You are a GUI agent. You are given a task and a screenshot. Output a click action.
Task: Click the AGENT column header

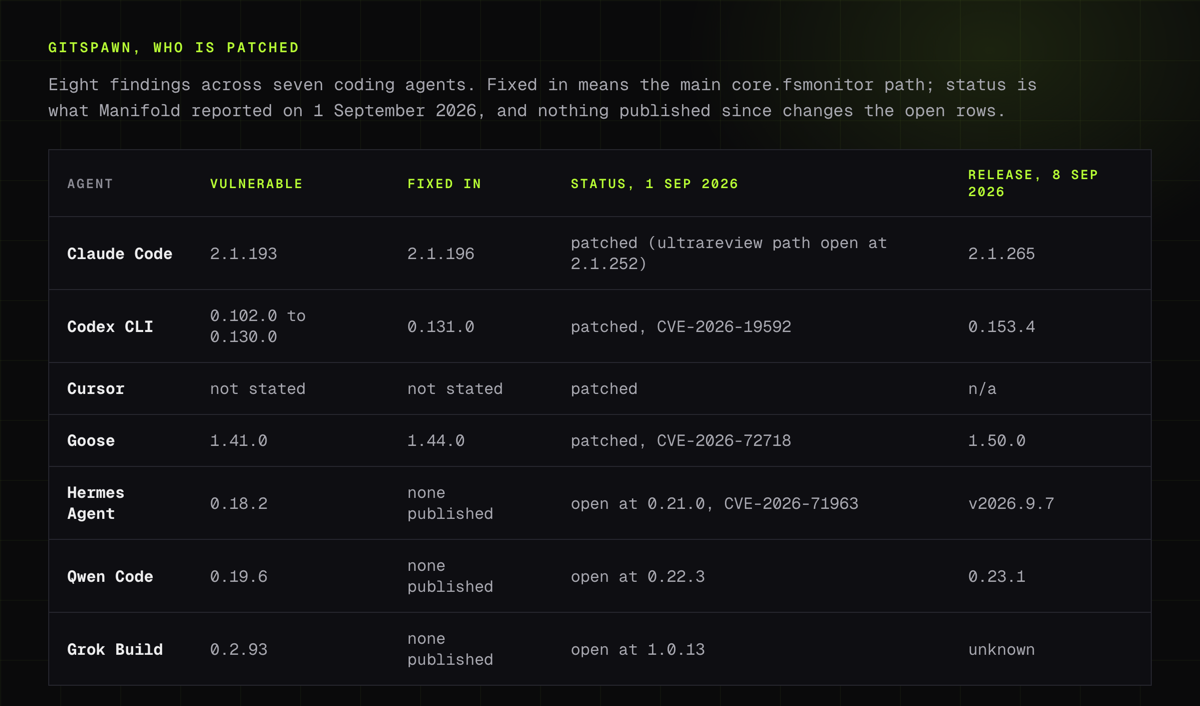point(90,184)
